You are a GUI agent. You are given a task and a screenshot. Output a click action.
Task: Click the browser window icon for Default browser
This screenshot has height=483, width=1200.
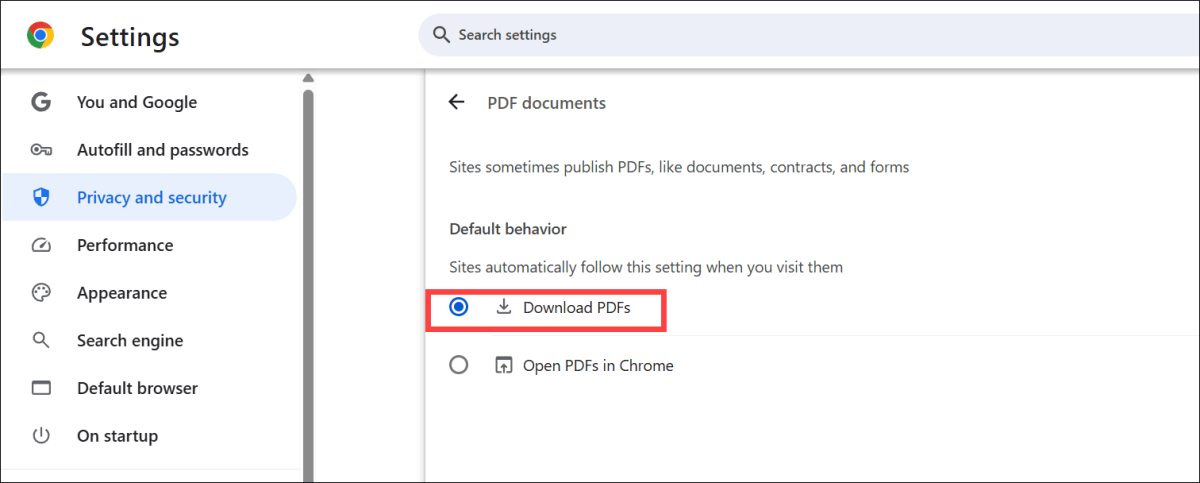[x=41, y=388]
